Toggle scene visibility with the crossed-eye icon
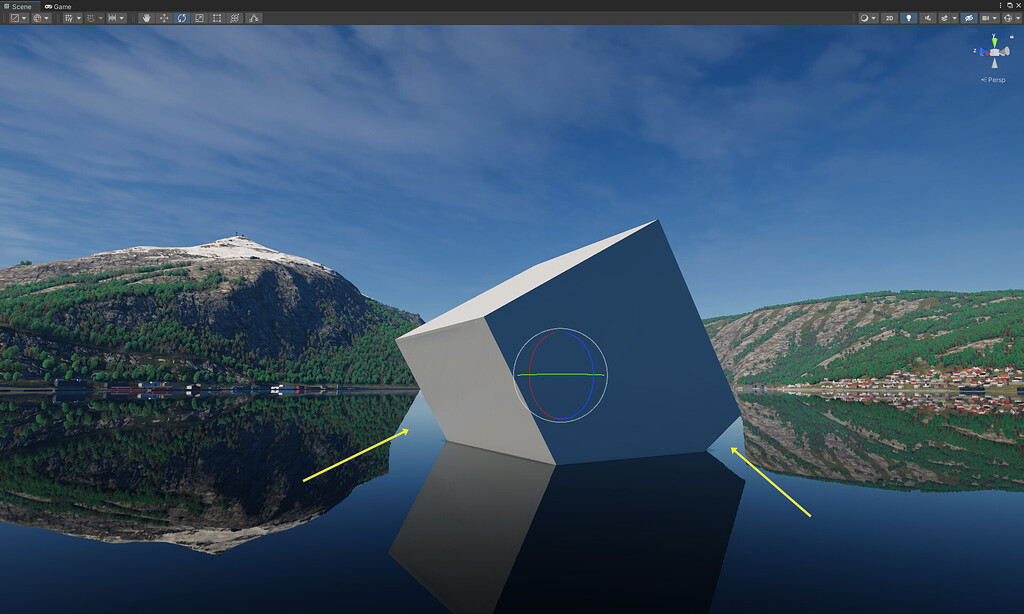The width and height of the screenshot is (1024, 614). 970,18
